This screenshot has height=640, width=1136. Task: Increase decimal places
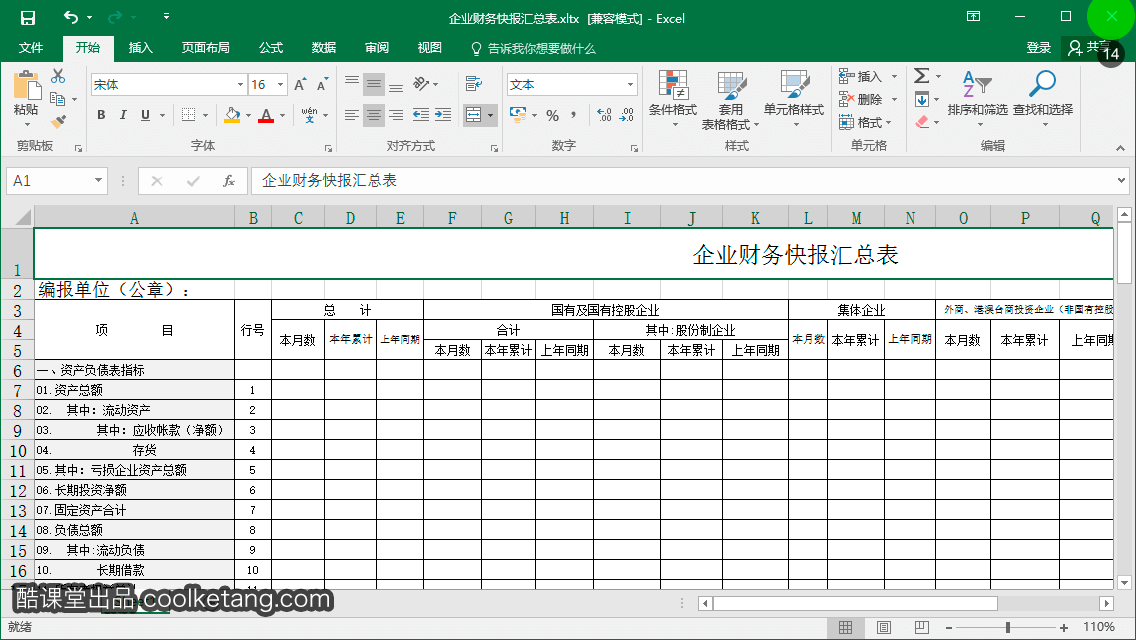pyautogui.click(x=604, y=115)
